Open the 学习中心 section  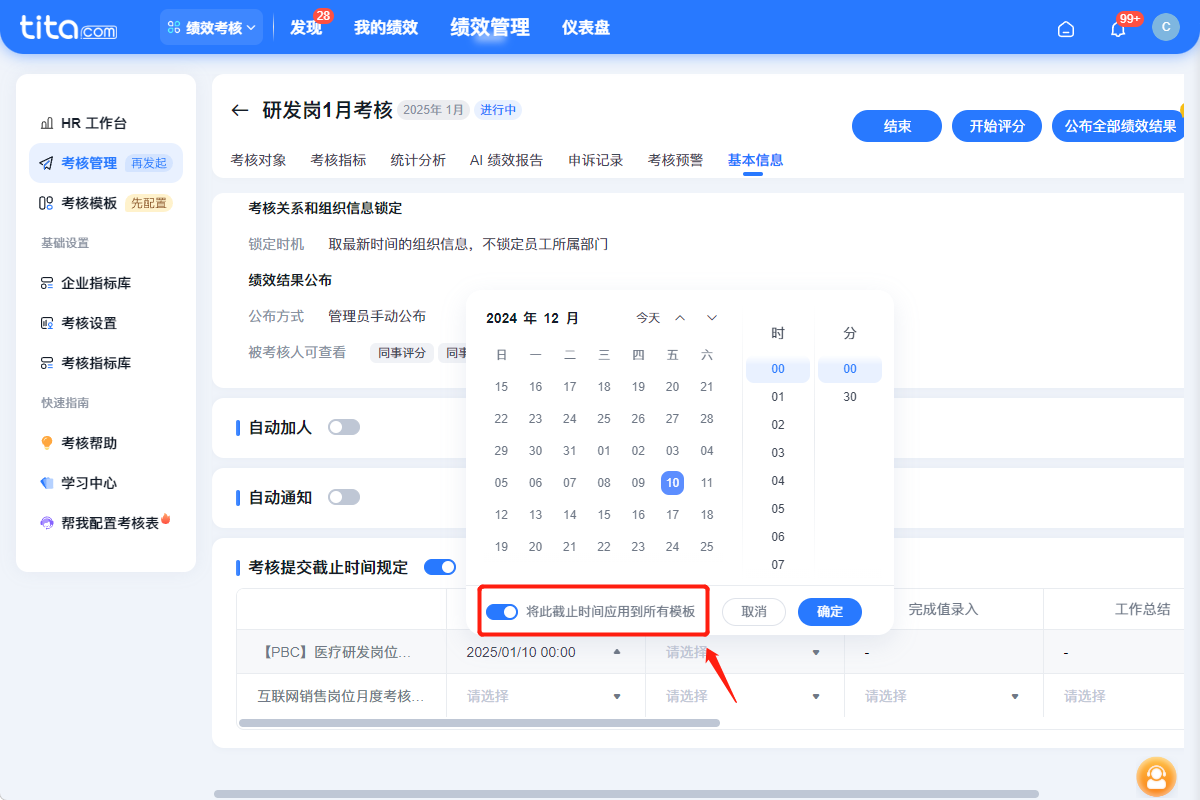click(x=90, y=482)
